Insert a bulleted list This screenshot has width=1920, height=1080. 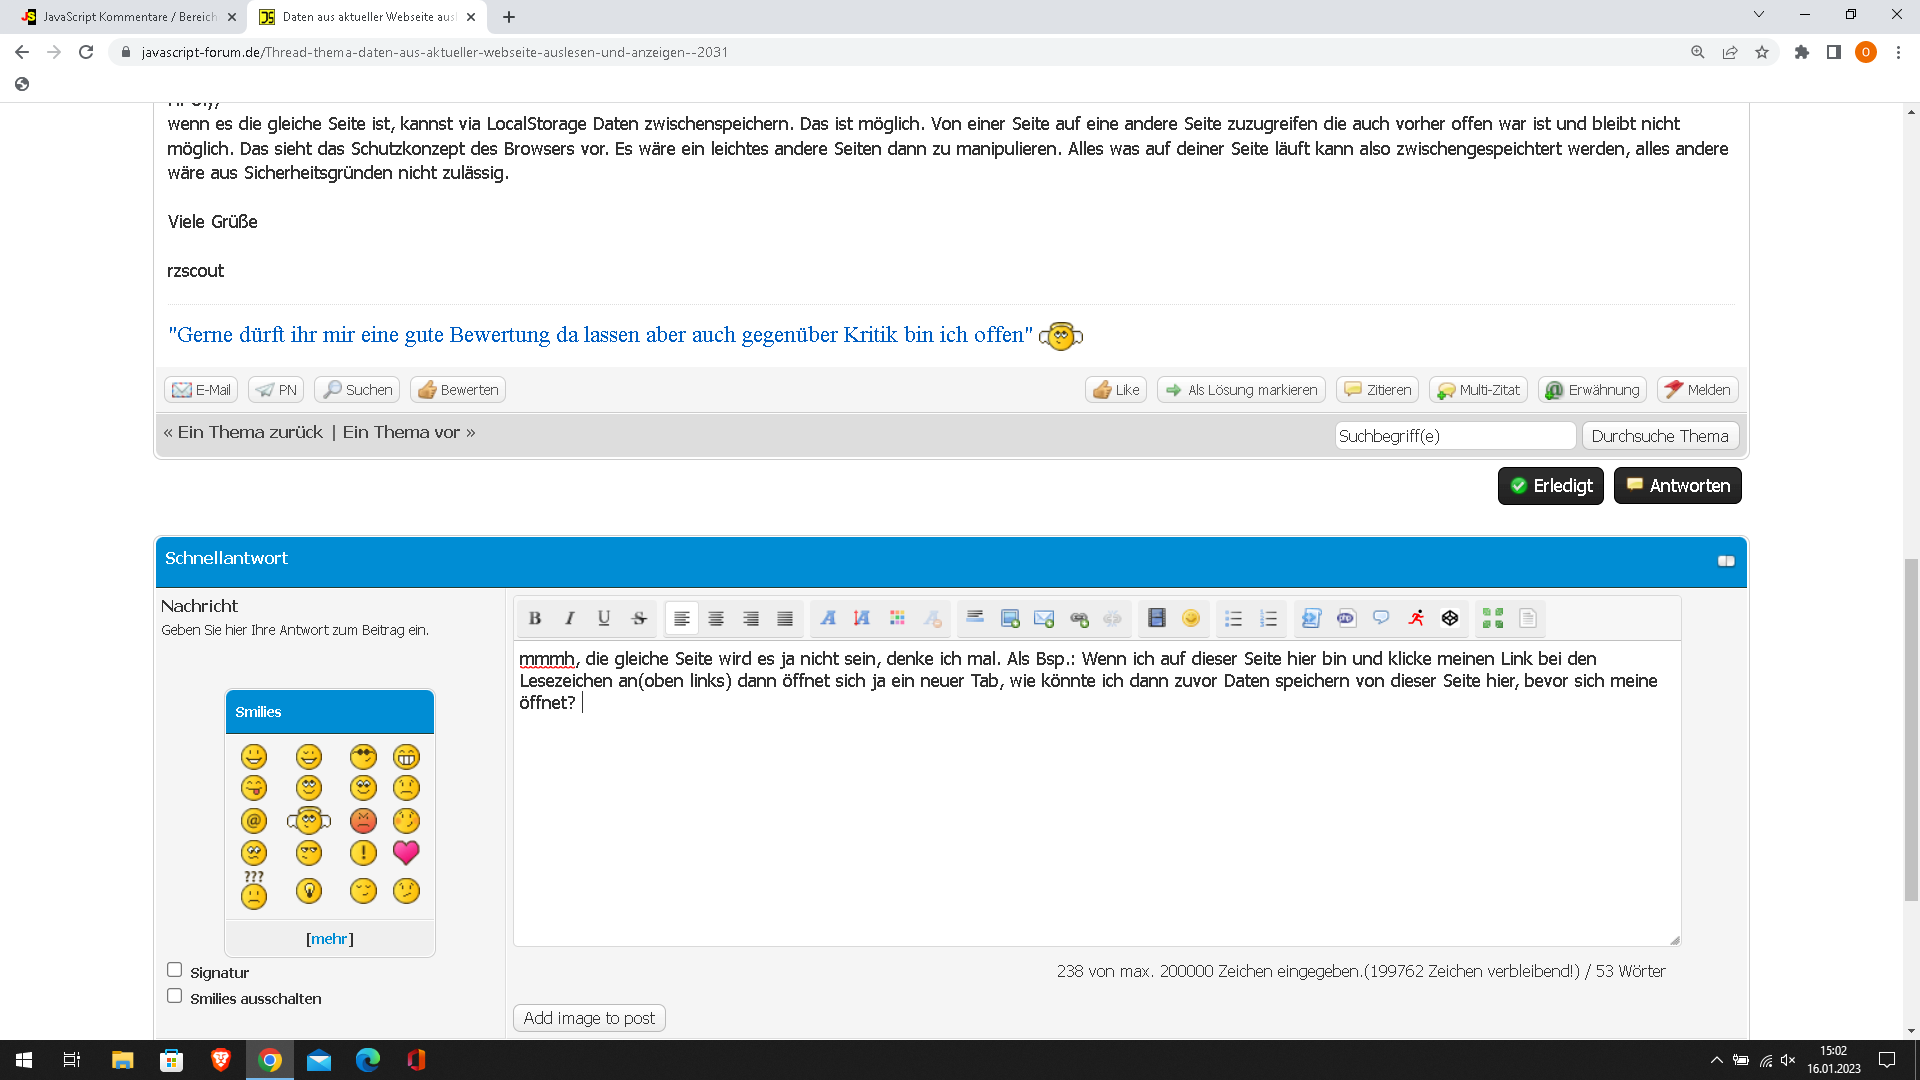coord(1234,619)
